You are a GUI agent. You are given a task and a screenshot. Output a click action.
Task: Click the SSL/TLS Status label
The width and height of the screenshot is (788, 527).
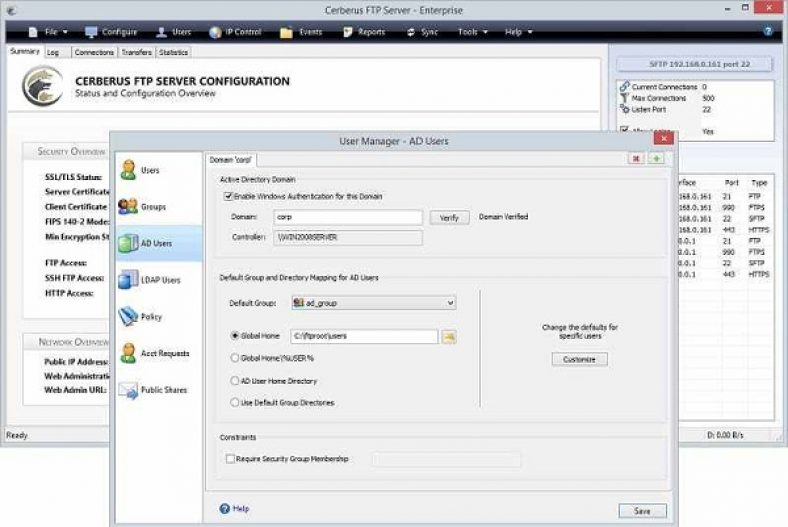coord(73,177)
